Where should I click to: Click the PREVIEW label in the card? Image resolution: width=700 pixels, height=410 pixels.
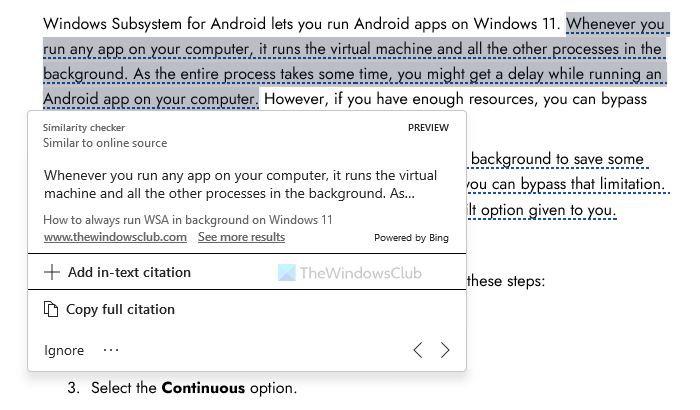(x=429, y=128)
